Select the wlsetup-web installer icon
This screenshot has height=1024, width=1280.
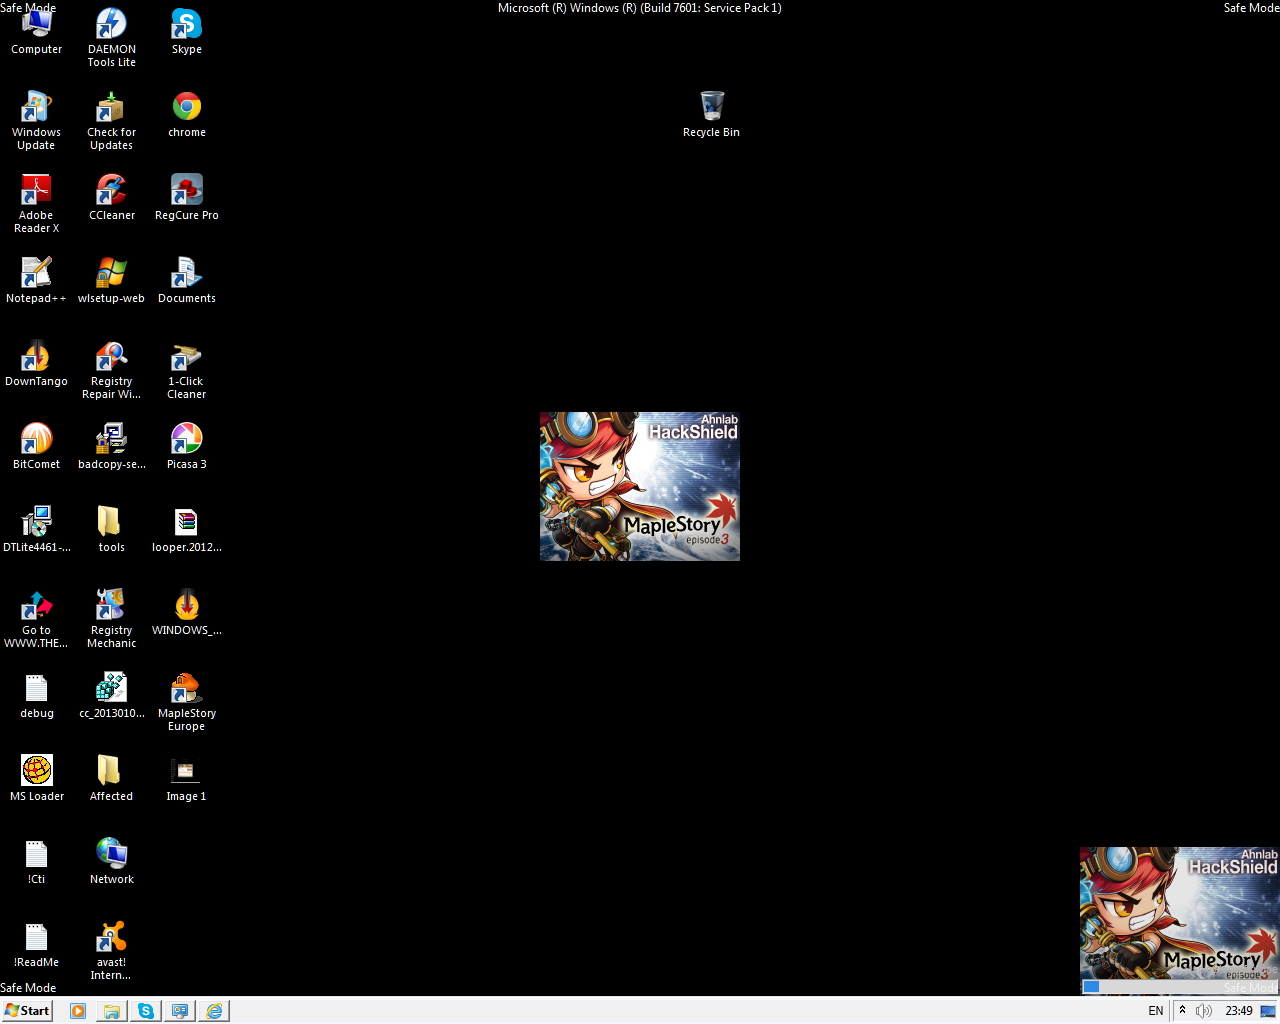pos(111,280)
